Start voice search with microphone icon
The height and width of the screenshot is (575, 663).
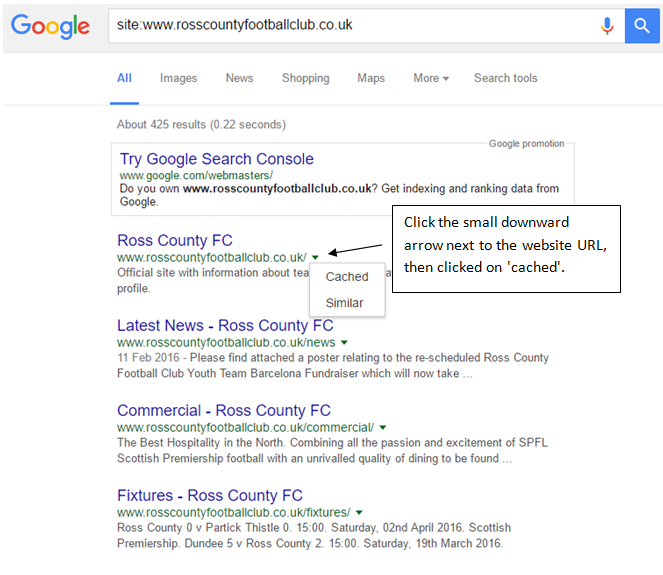click(x=607, y=26)
